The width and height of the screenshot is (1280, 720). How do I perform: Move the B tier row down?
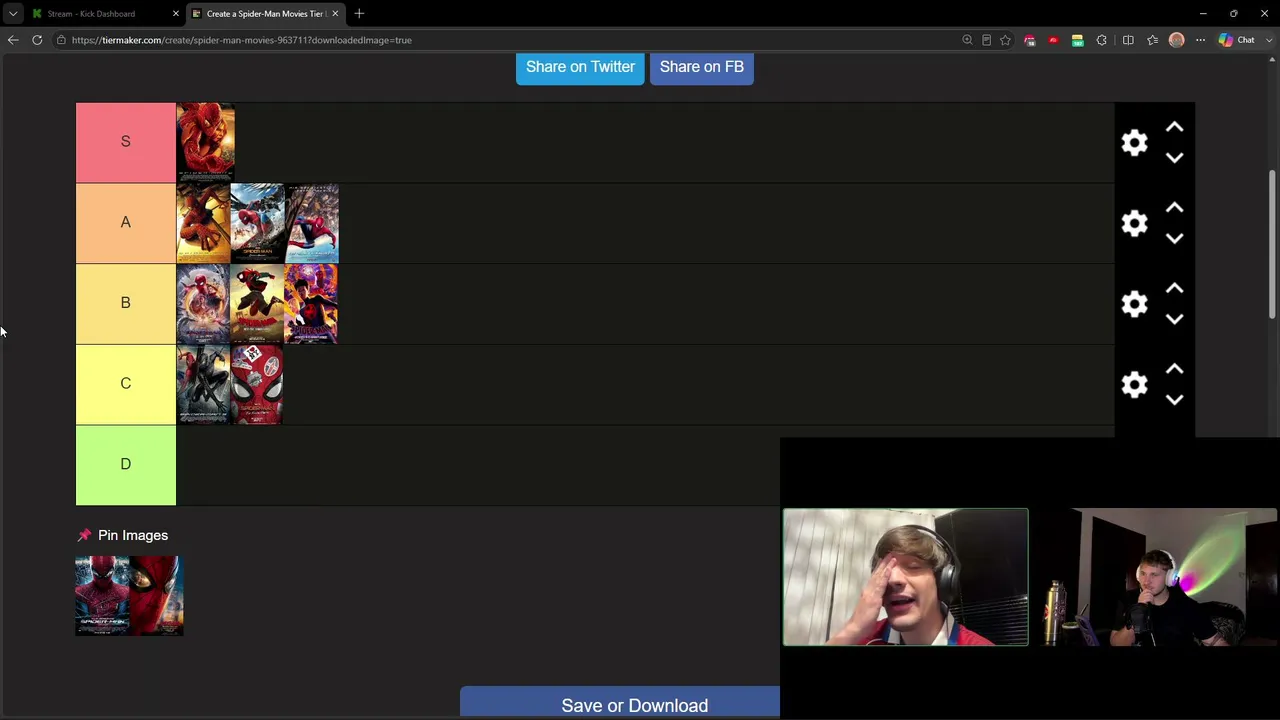(x=1174, y=320)
